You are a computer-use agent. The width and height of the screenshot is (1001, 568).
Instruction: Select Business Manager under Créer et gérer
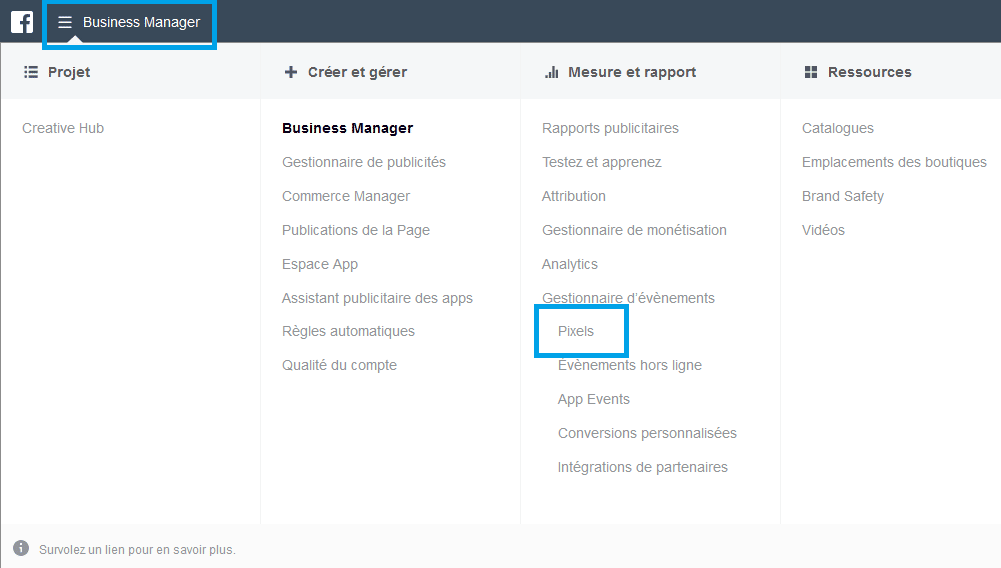347,128
